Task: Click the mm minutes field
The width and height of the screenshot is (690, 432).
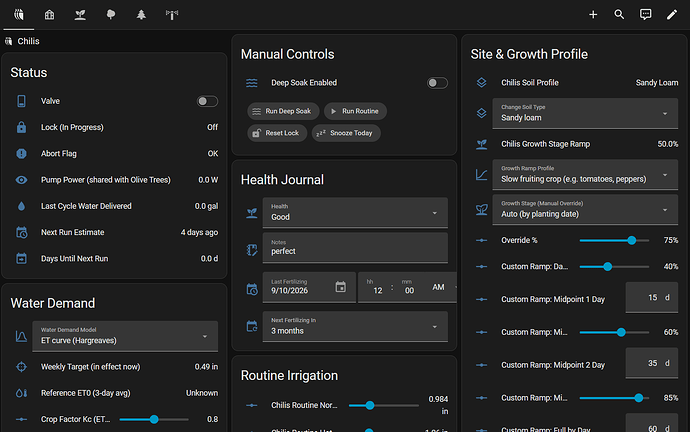Action: (409, 290)
